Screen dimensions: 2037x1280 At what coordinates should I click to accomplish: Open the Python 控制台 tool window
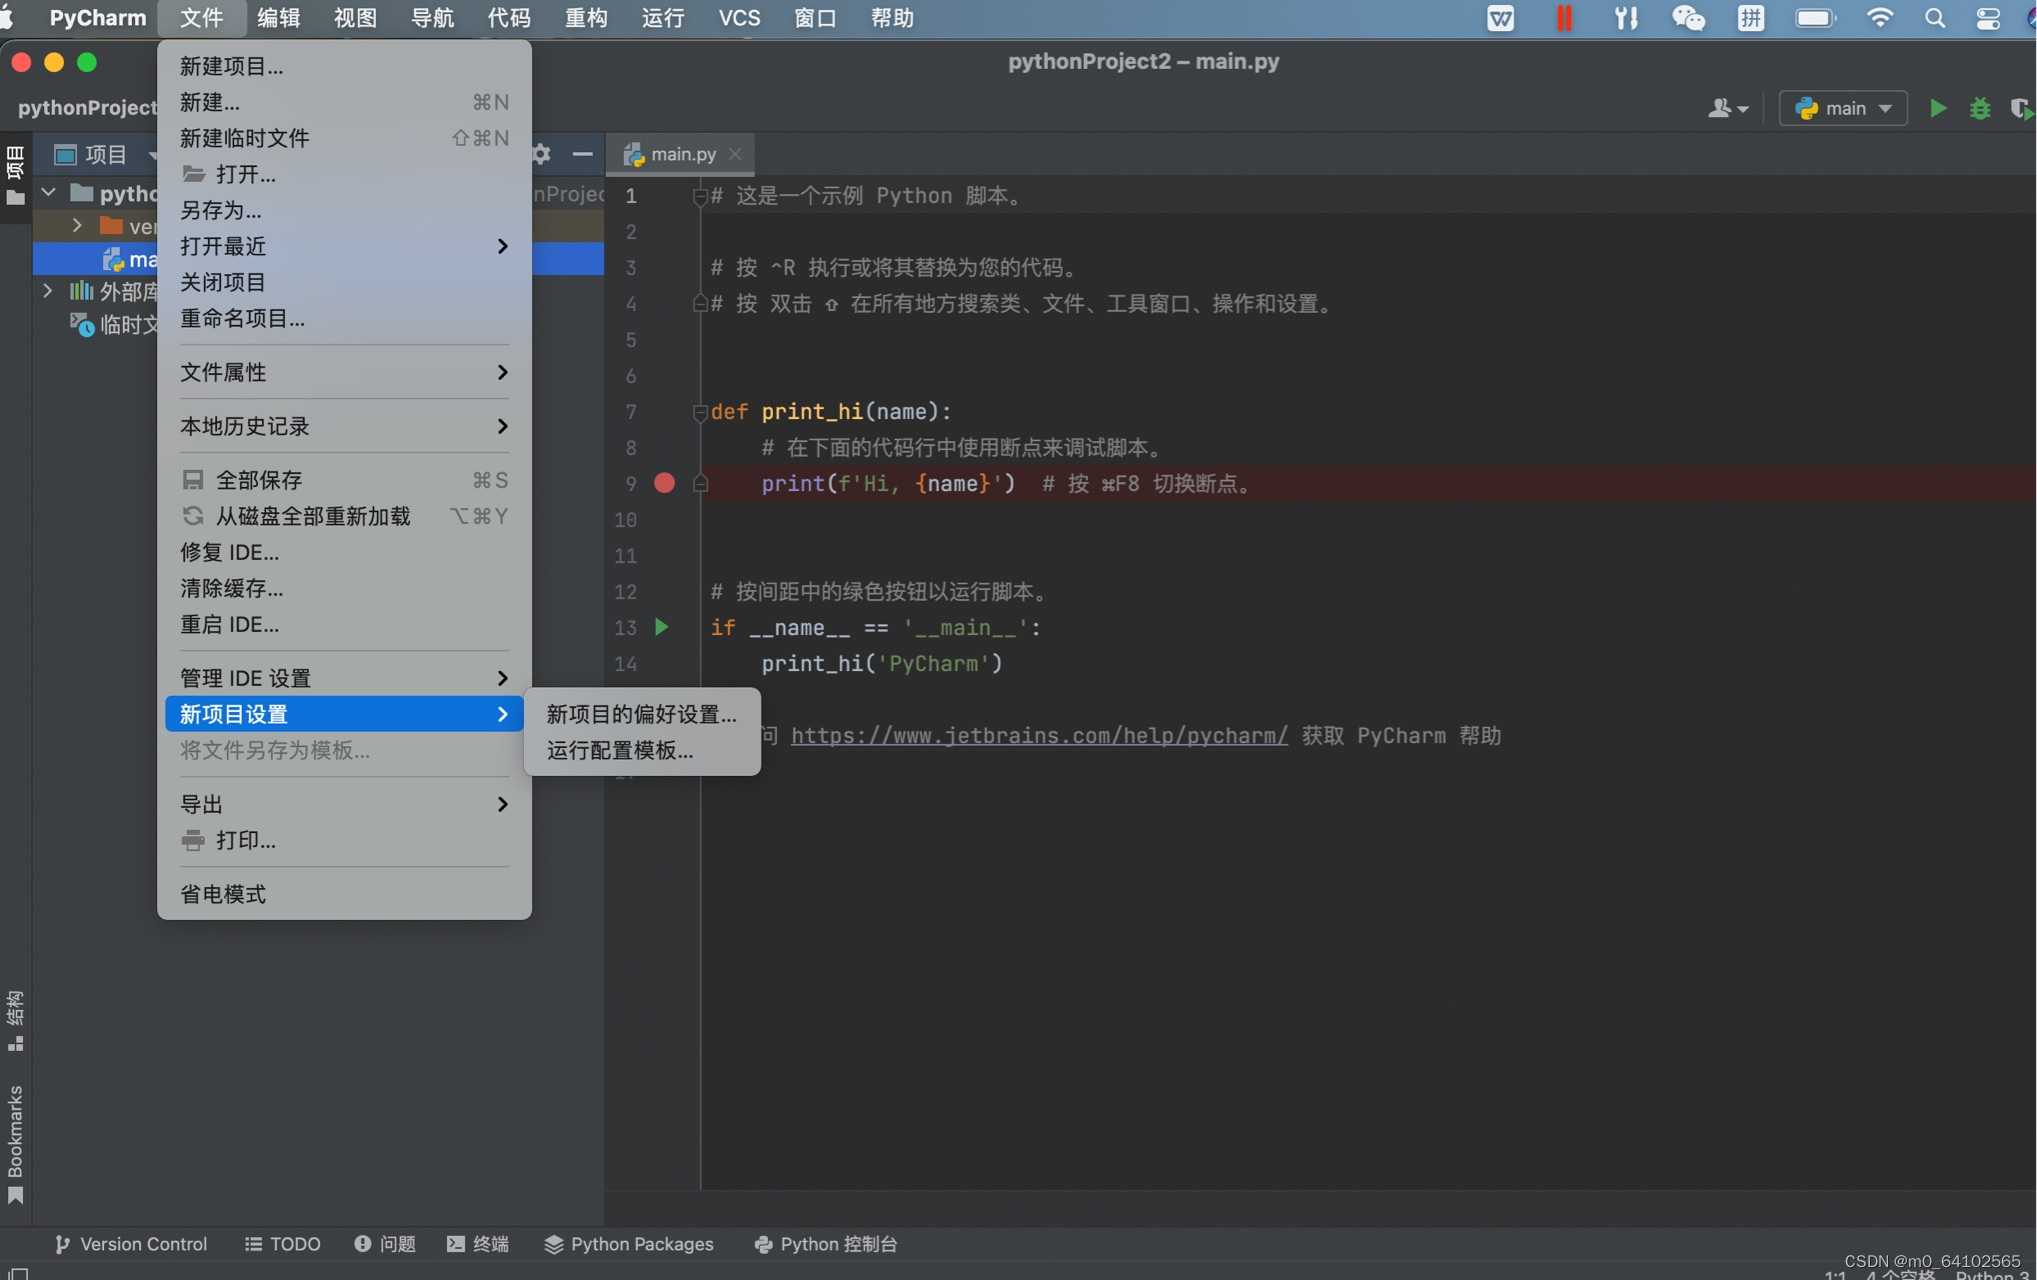(826, 1243)
